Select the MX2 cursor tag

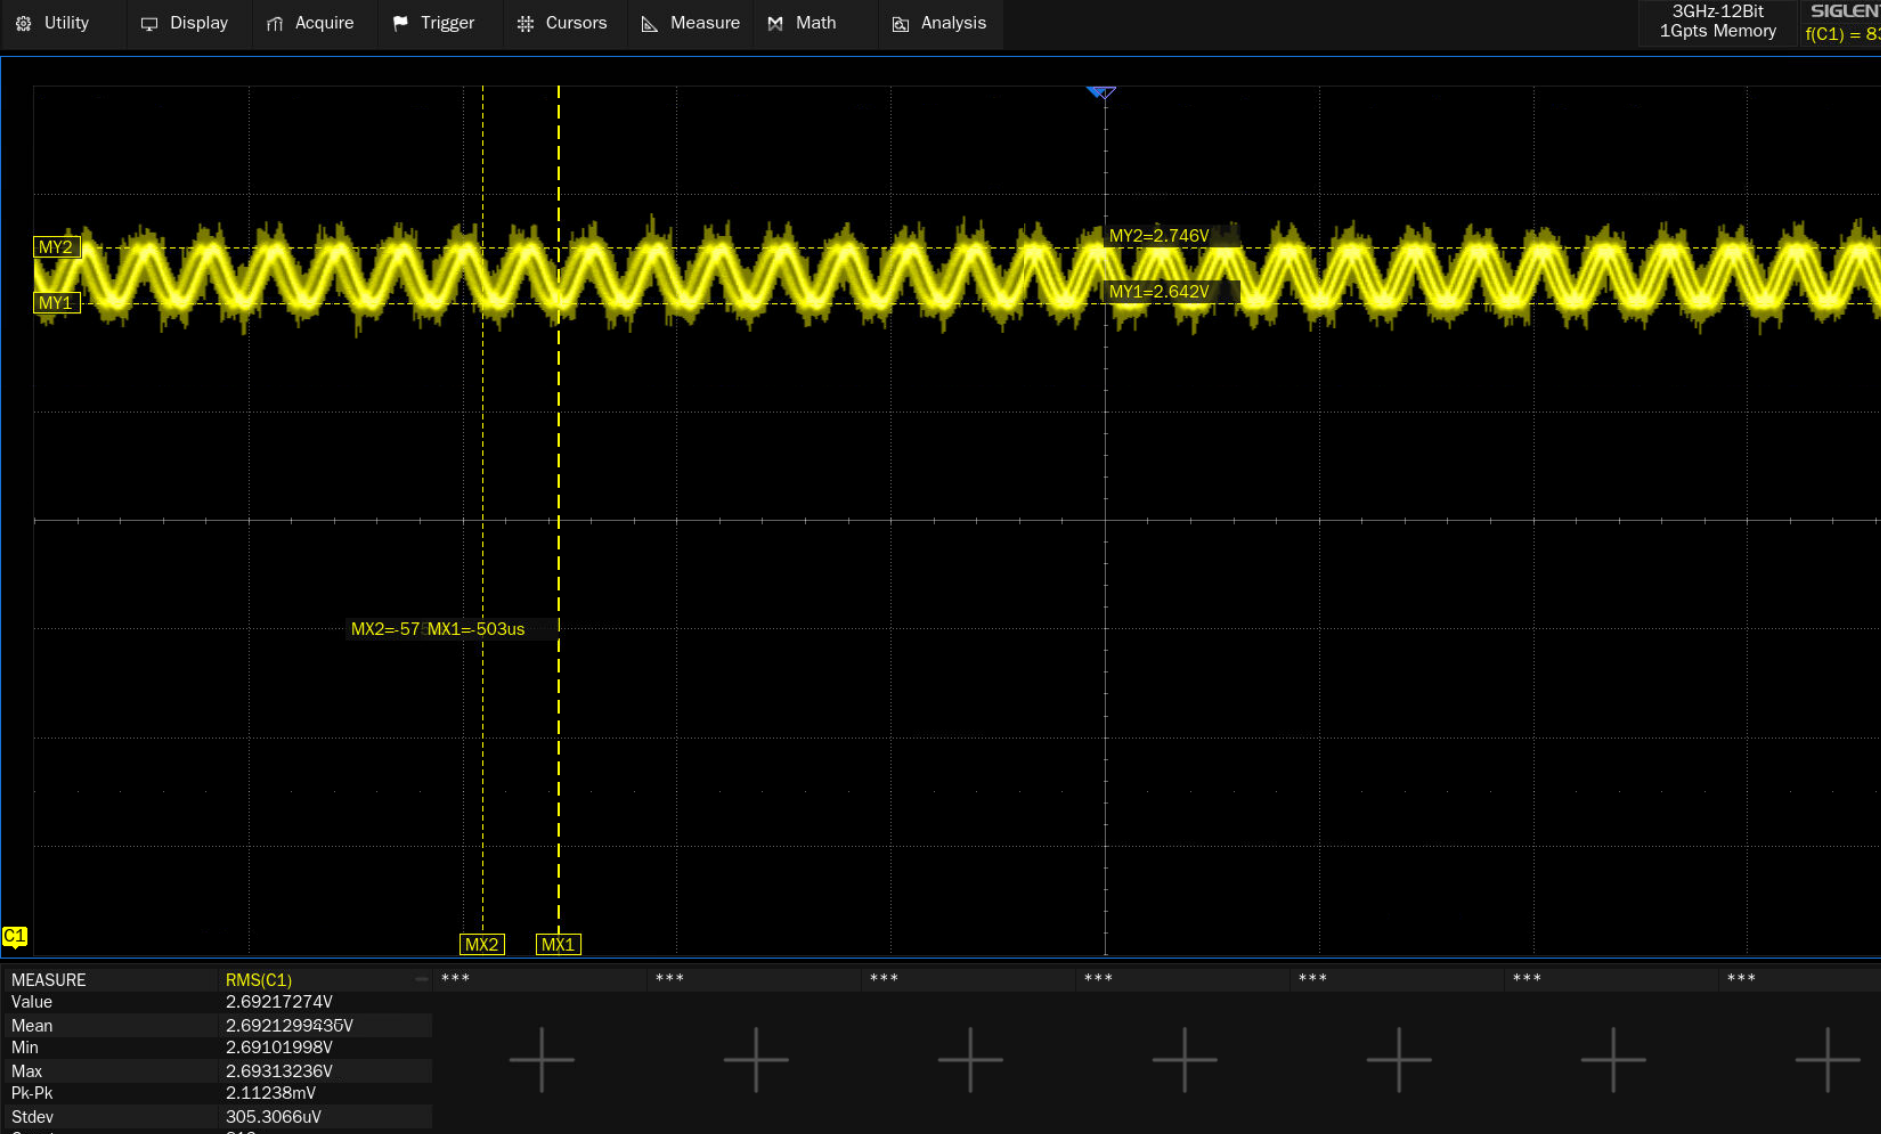(482, 944)
